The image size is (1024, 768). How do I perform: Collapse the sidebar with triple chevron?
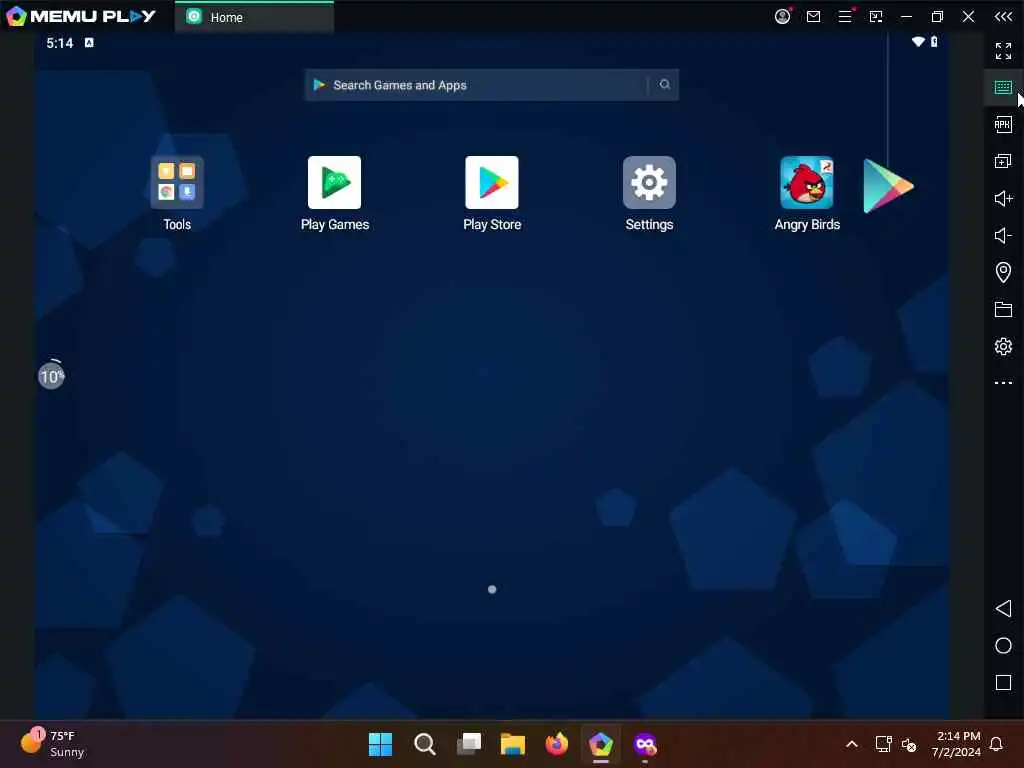click(x=1003, y=16)
